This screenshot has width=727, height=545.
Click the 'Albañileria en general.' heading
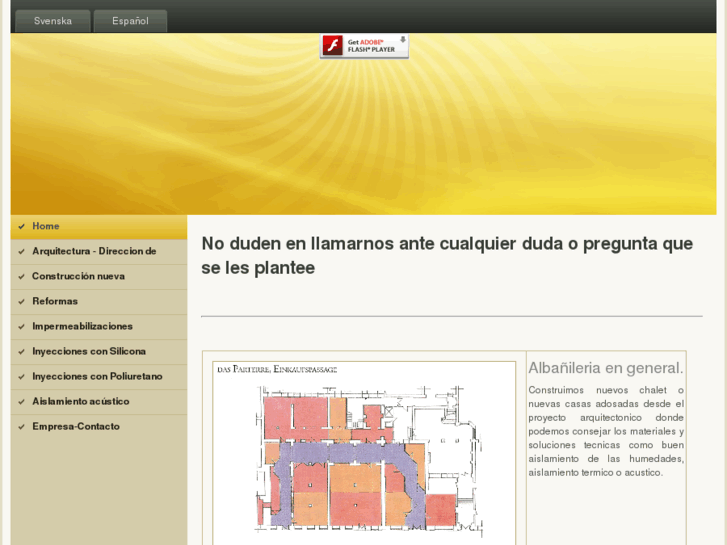[x=606, y=368]
